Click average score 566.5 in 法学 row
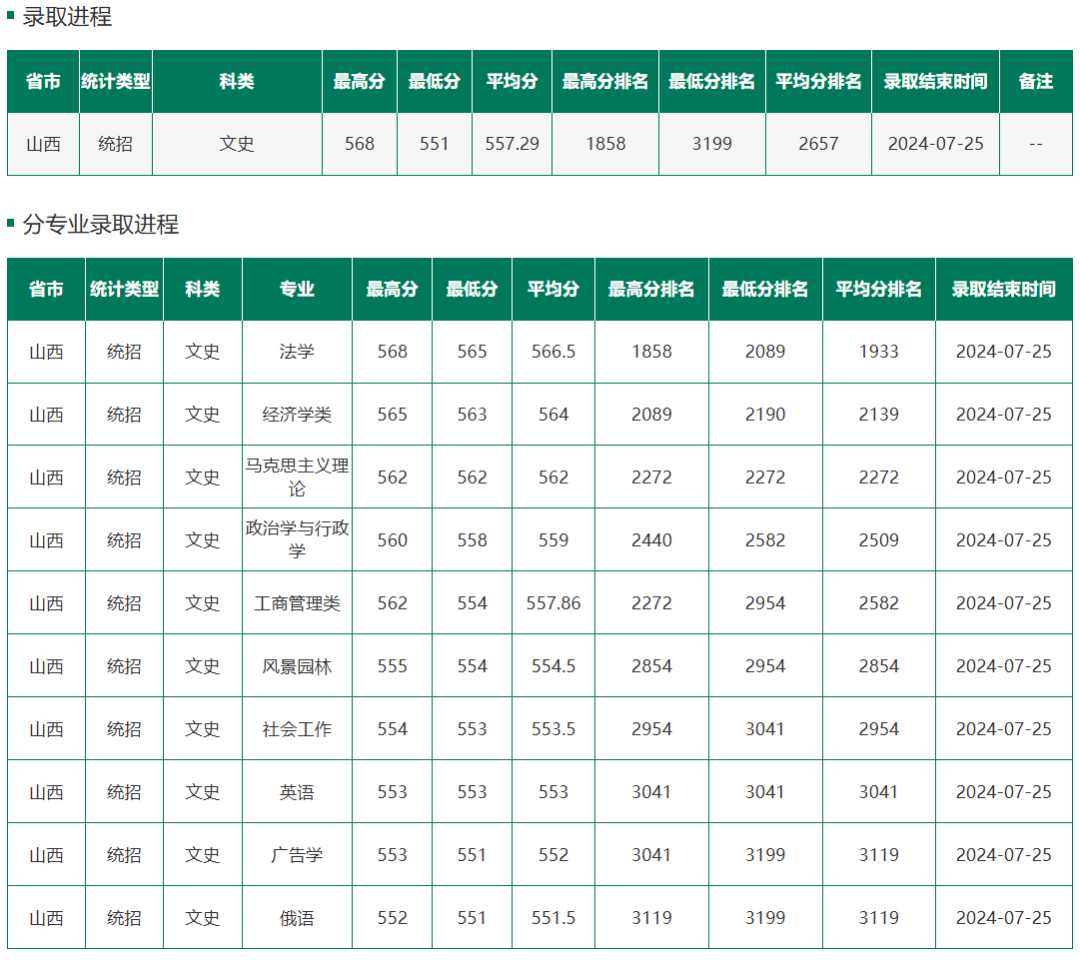 [553, 352]
